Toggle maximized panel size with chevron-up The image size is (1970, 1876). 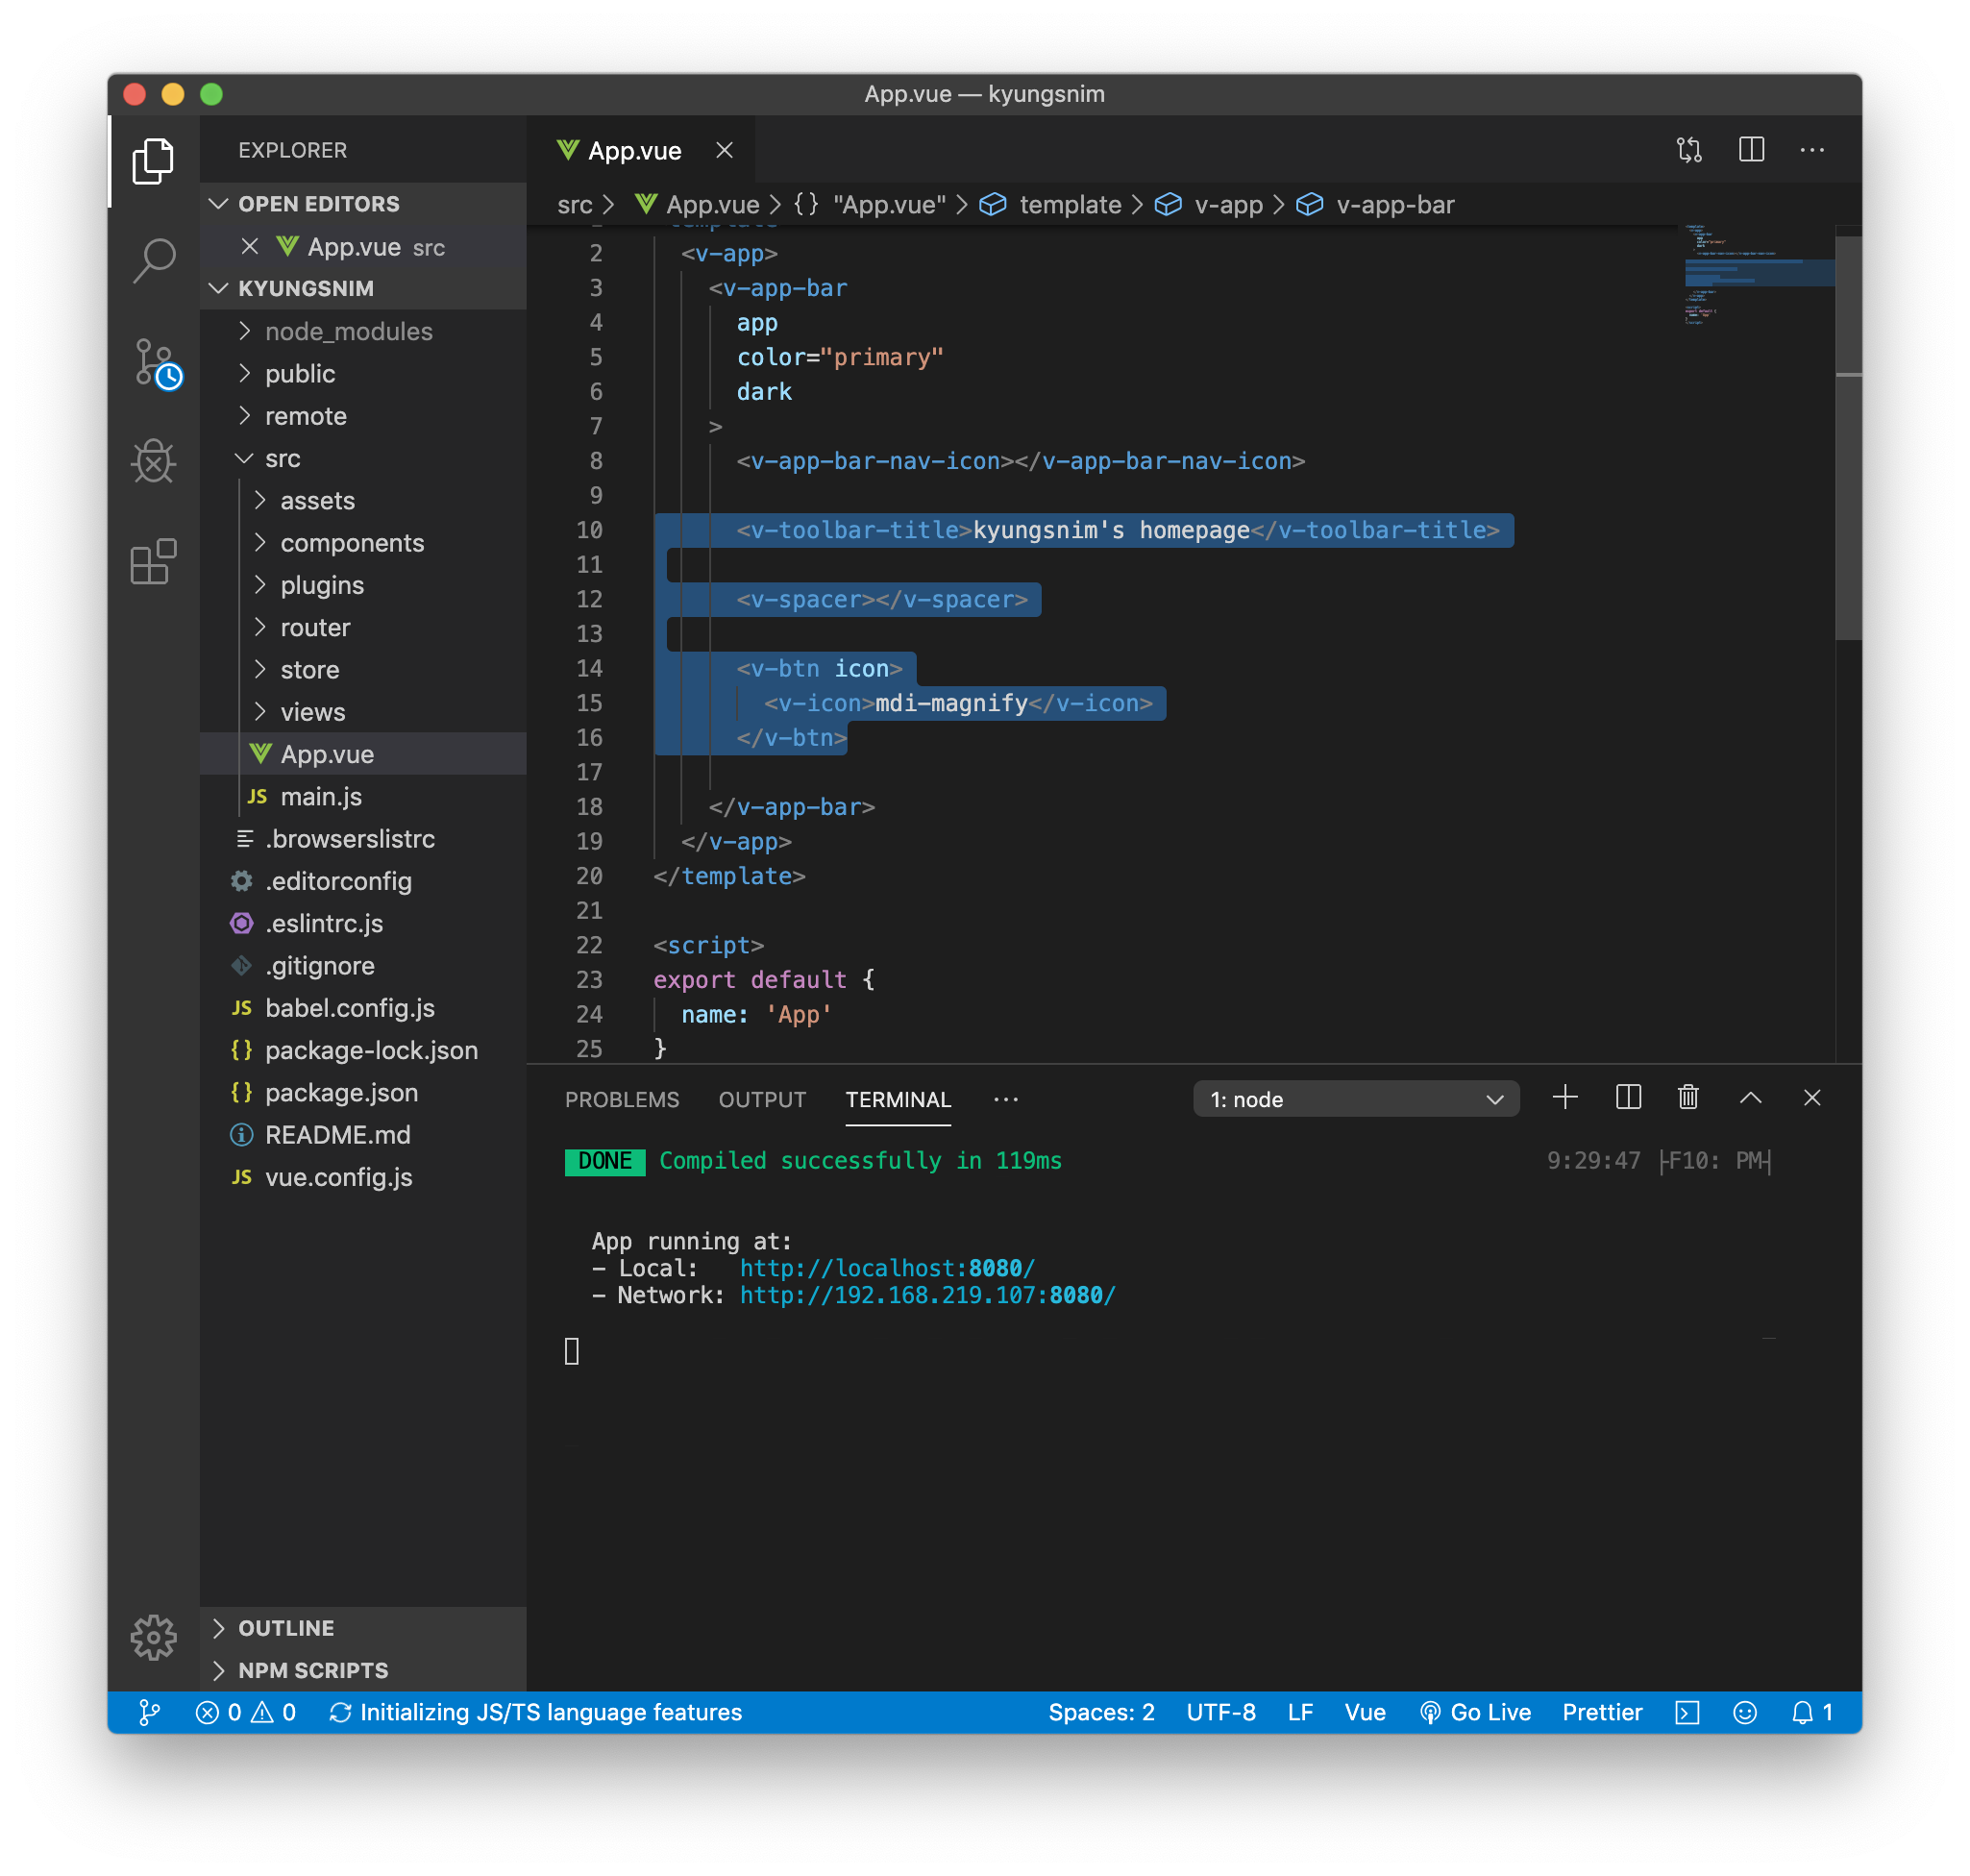pos(1750,1098)
